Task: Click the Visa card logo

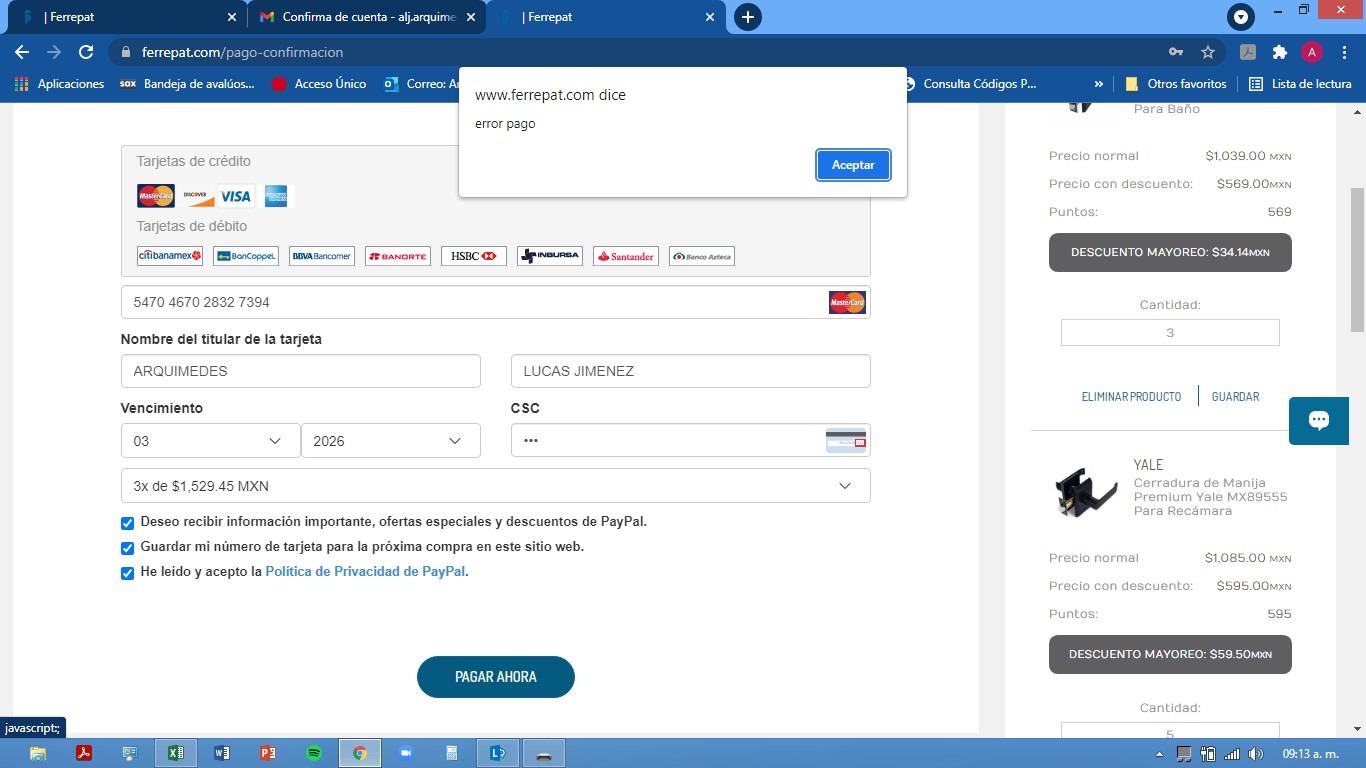Action: [236, 196]
